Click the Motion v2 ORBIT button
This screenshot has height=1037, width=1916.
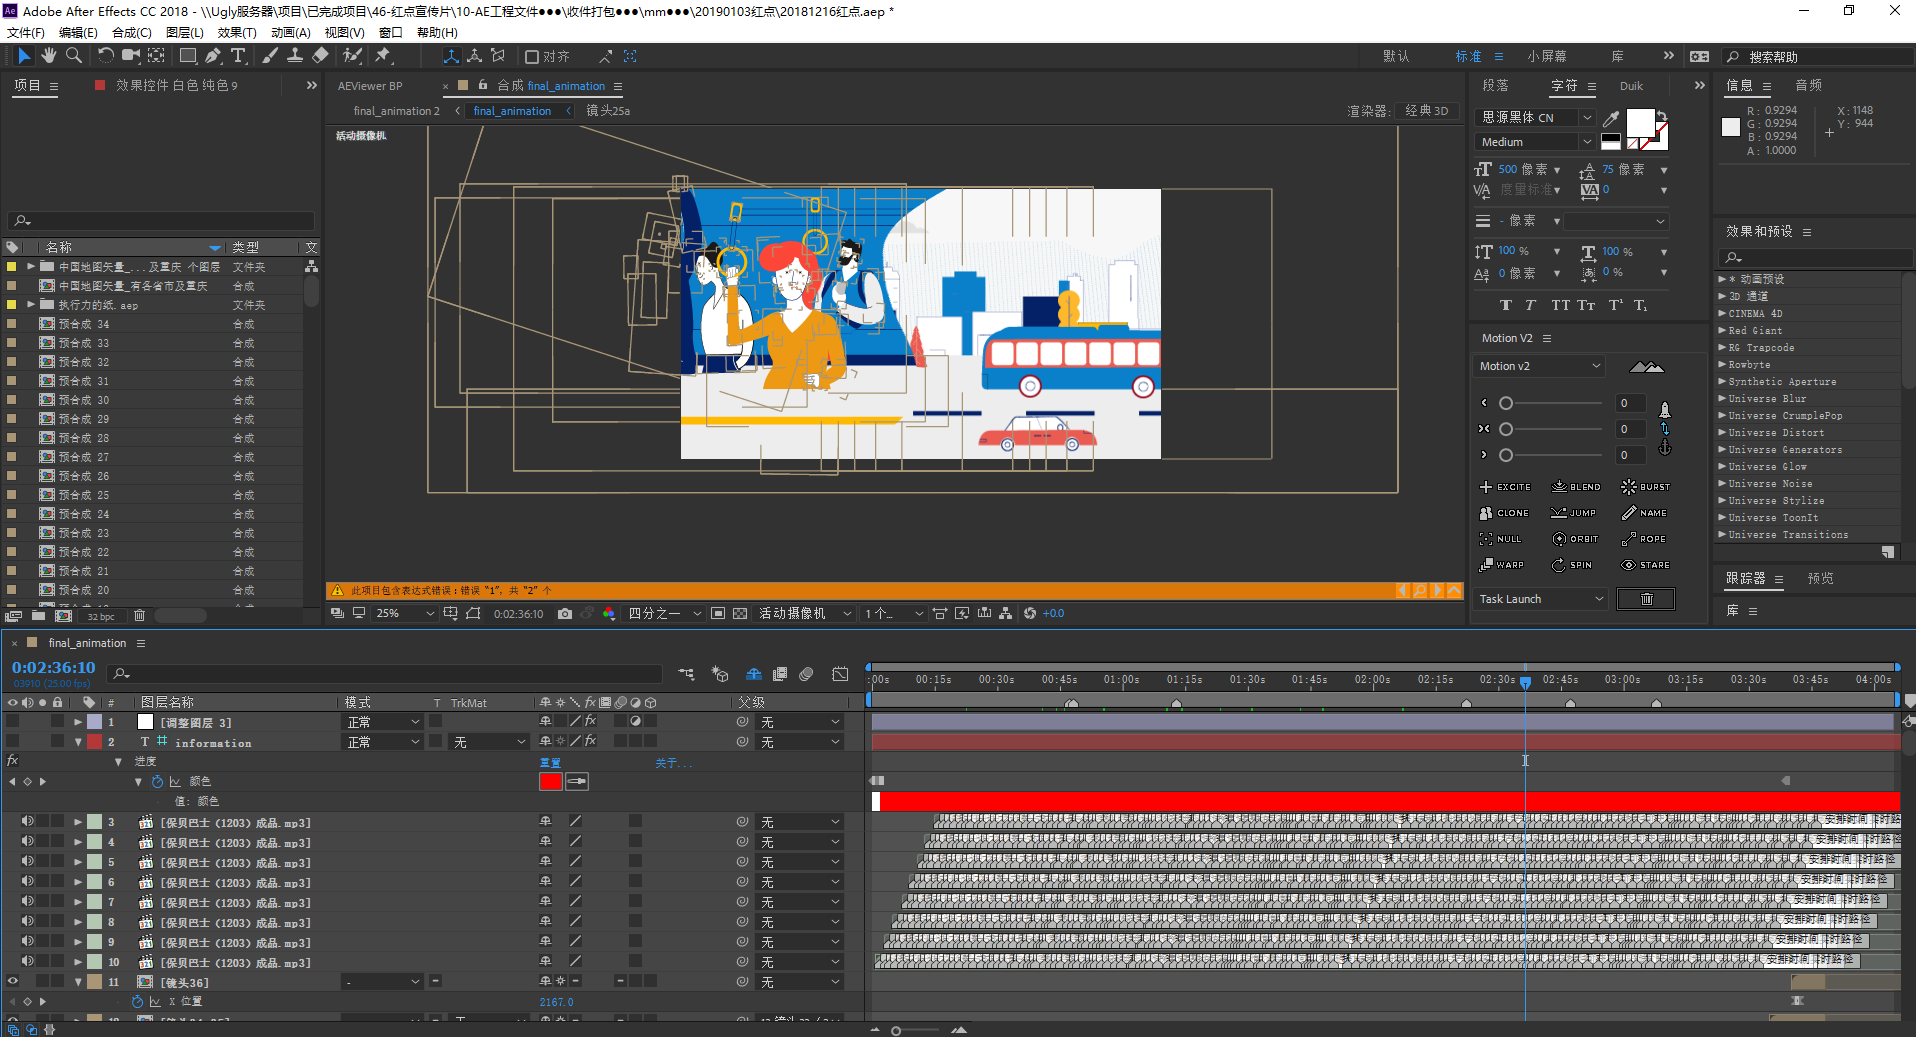[1575, 539]
